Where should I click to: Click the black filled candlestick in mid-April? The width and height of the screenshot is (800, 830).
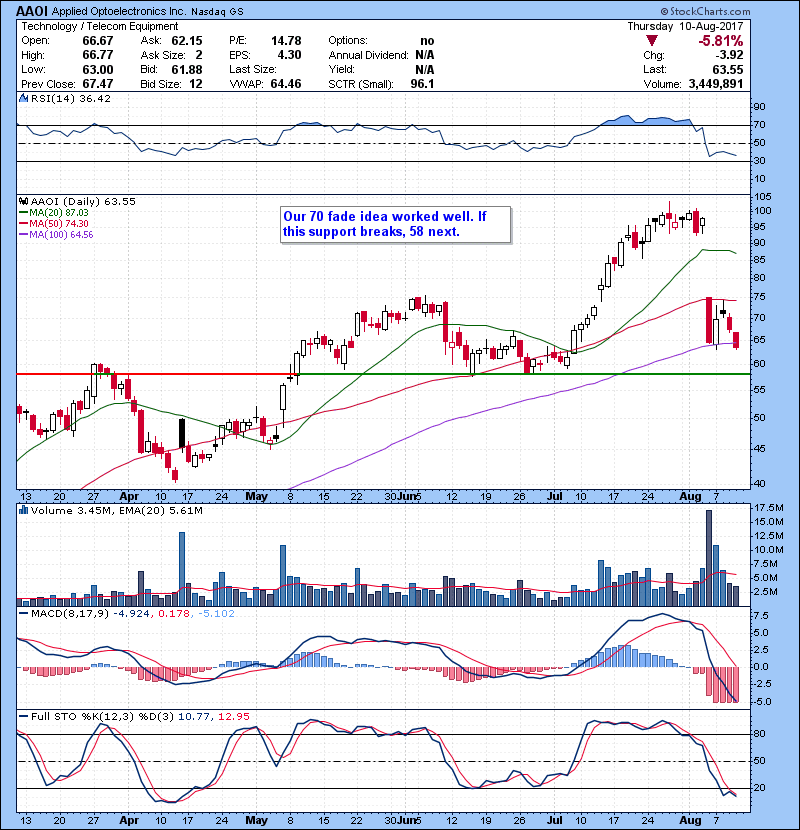click(182, 435)
